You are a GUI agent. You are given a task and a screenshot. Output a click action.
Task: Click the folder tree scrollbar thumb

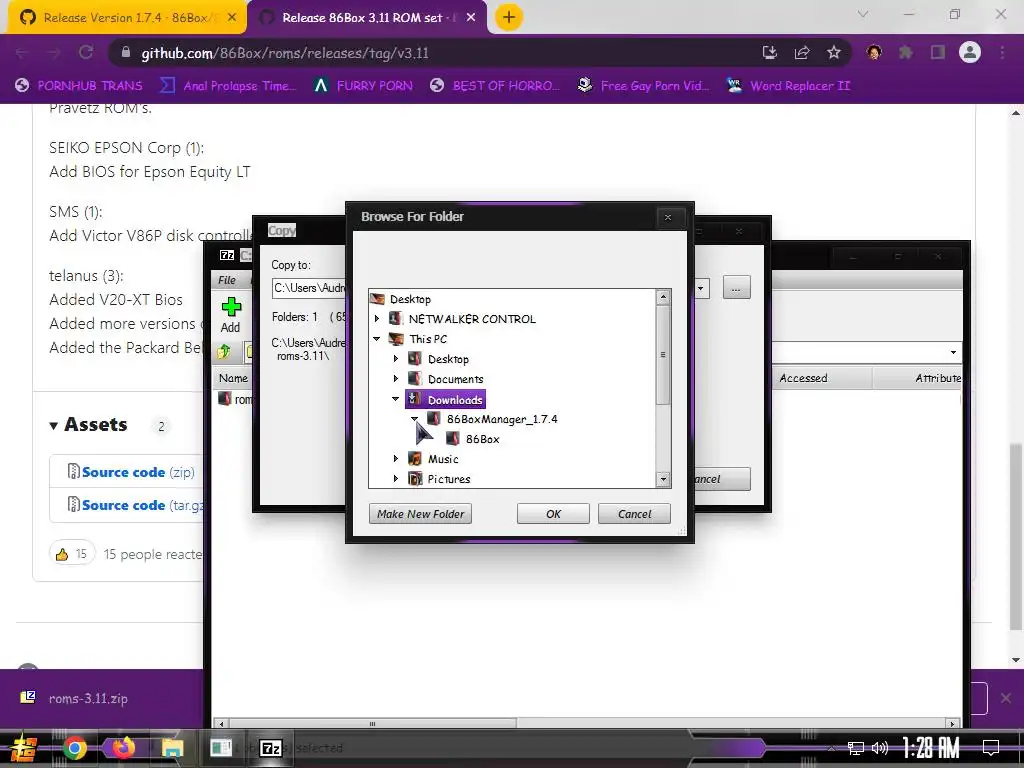pyautogui.click(x=663, y=355)
